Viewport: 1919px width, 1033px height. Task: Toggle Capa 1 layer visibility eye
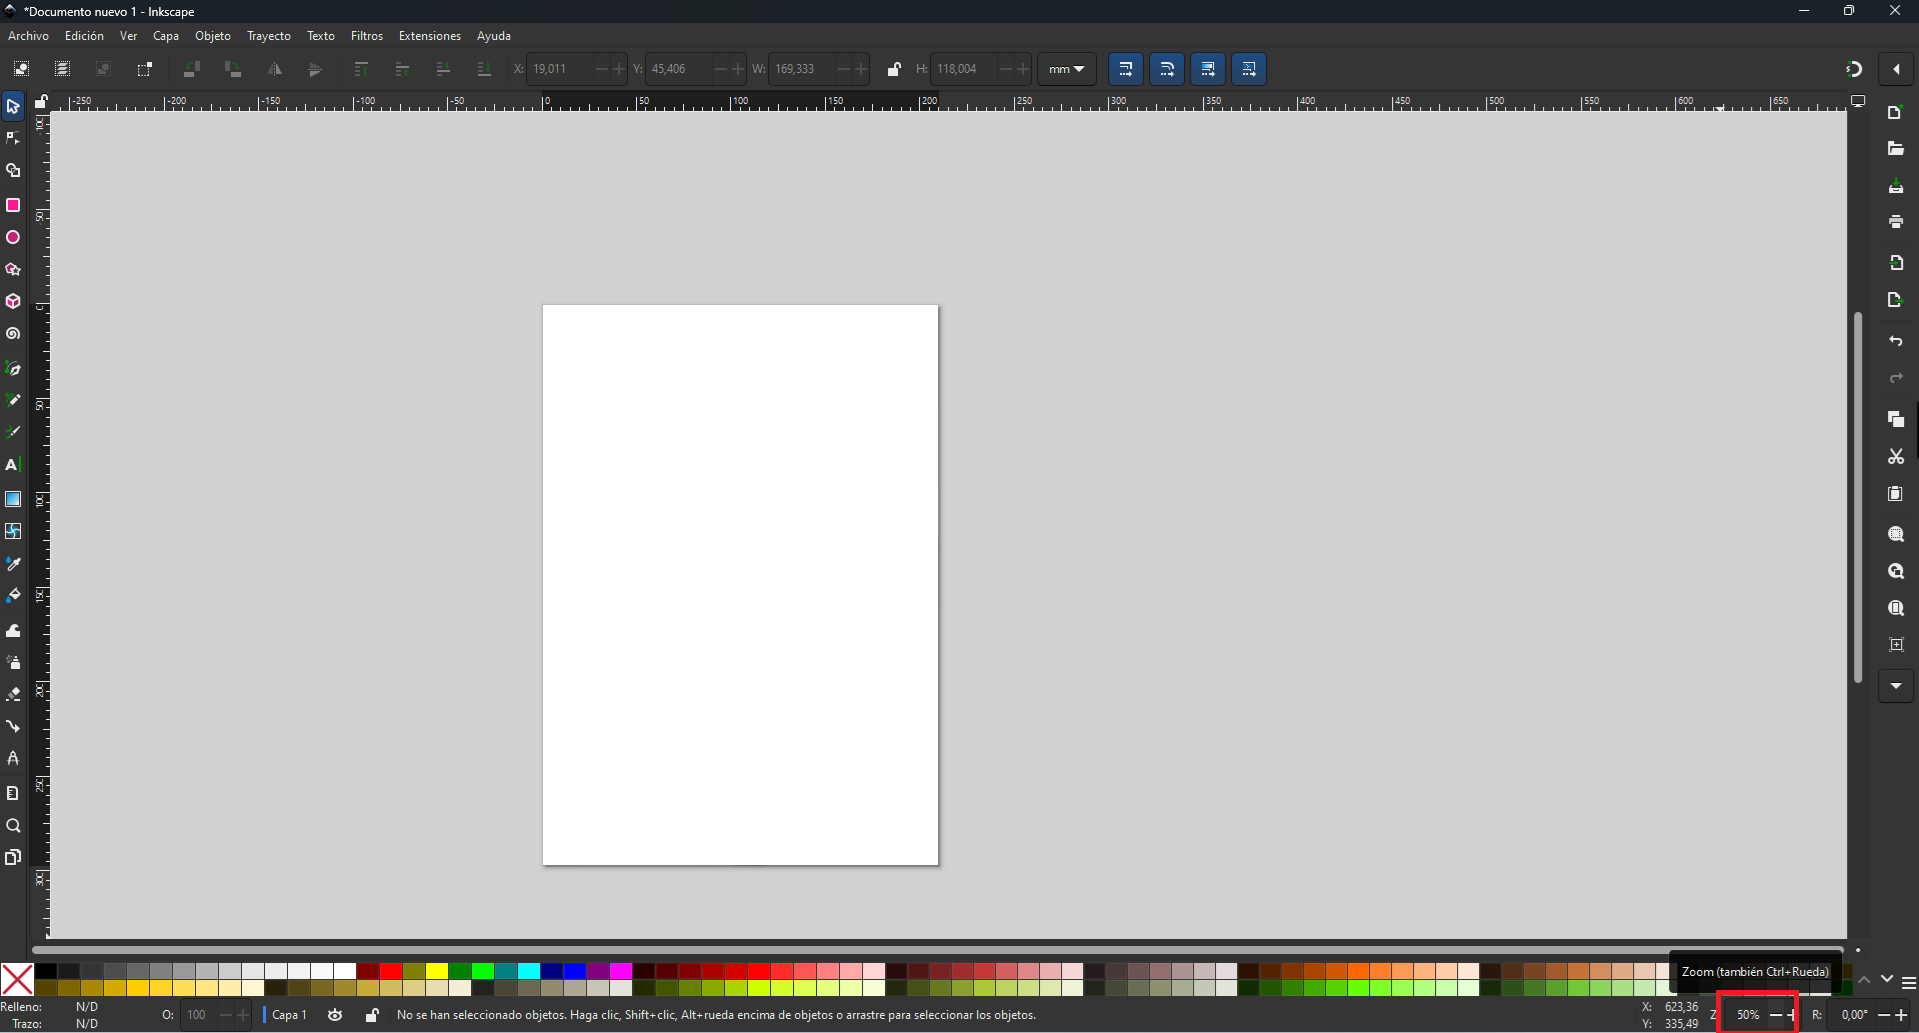[336, 1015]
